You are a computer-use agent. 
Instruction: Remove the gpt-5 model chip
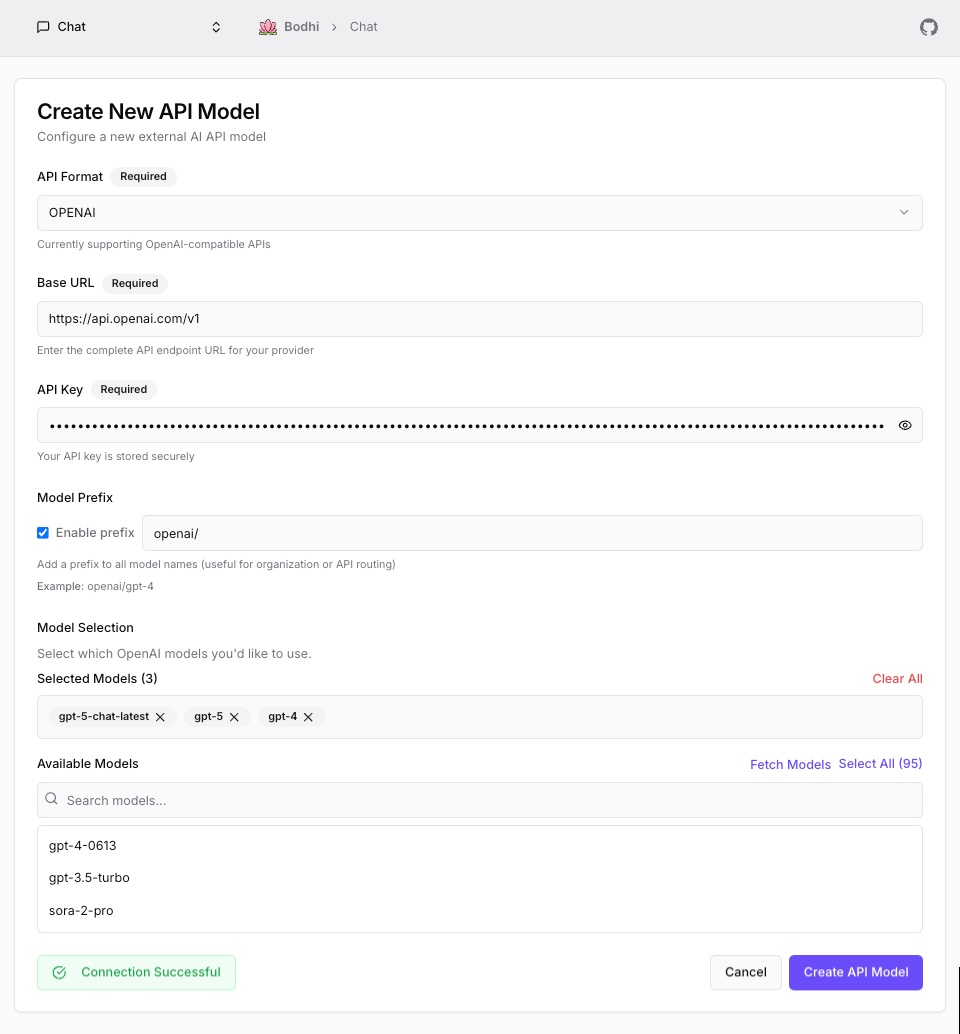pos(234,717)
